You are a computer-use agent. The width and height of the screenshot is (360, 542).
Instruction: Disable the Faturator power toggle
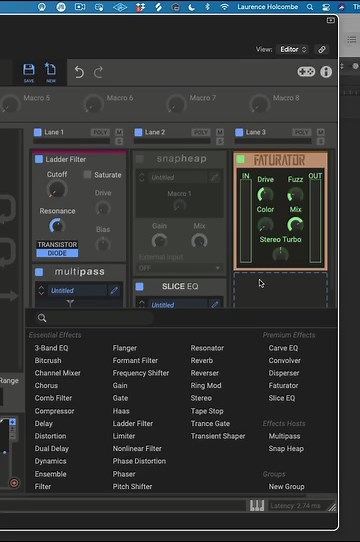[240, 159]
